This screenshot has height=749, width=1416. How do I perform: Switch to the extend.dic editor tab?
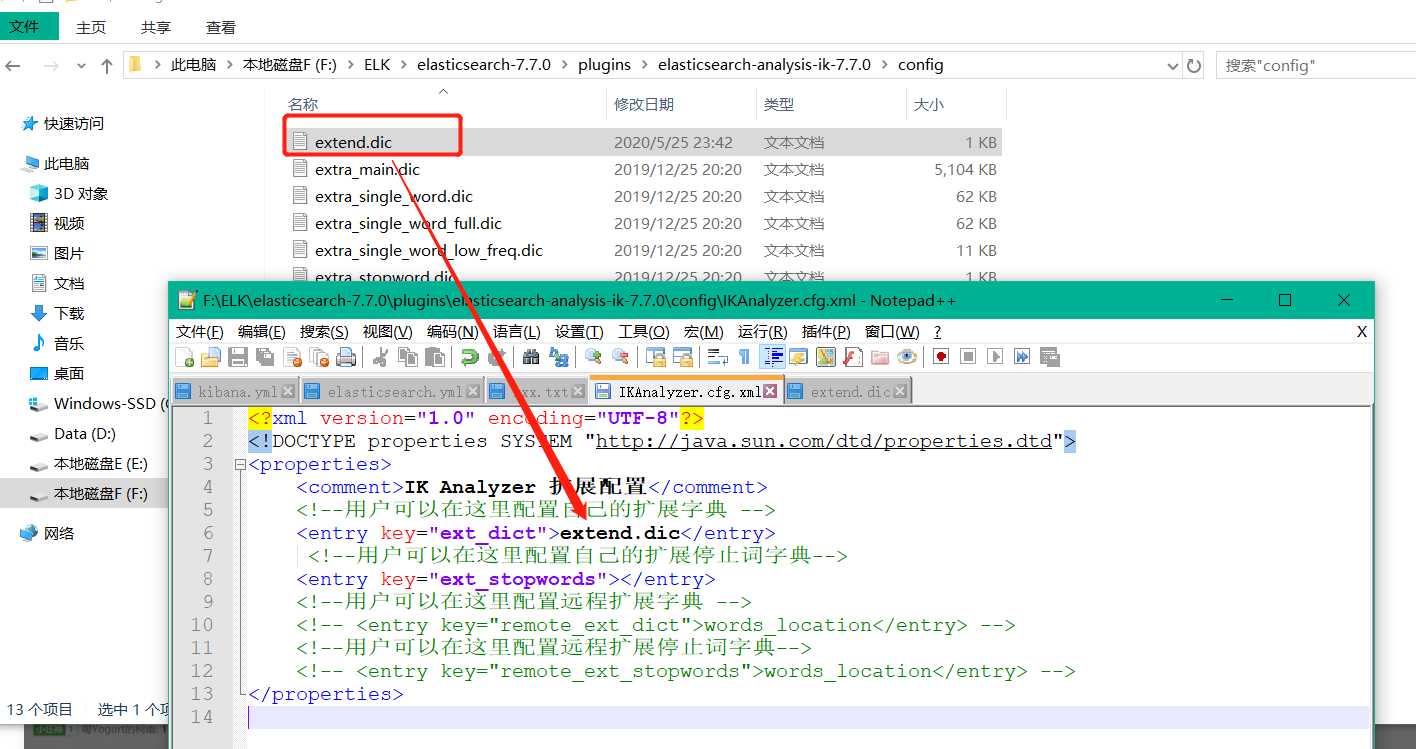848,392
